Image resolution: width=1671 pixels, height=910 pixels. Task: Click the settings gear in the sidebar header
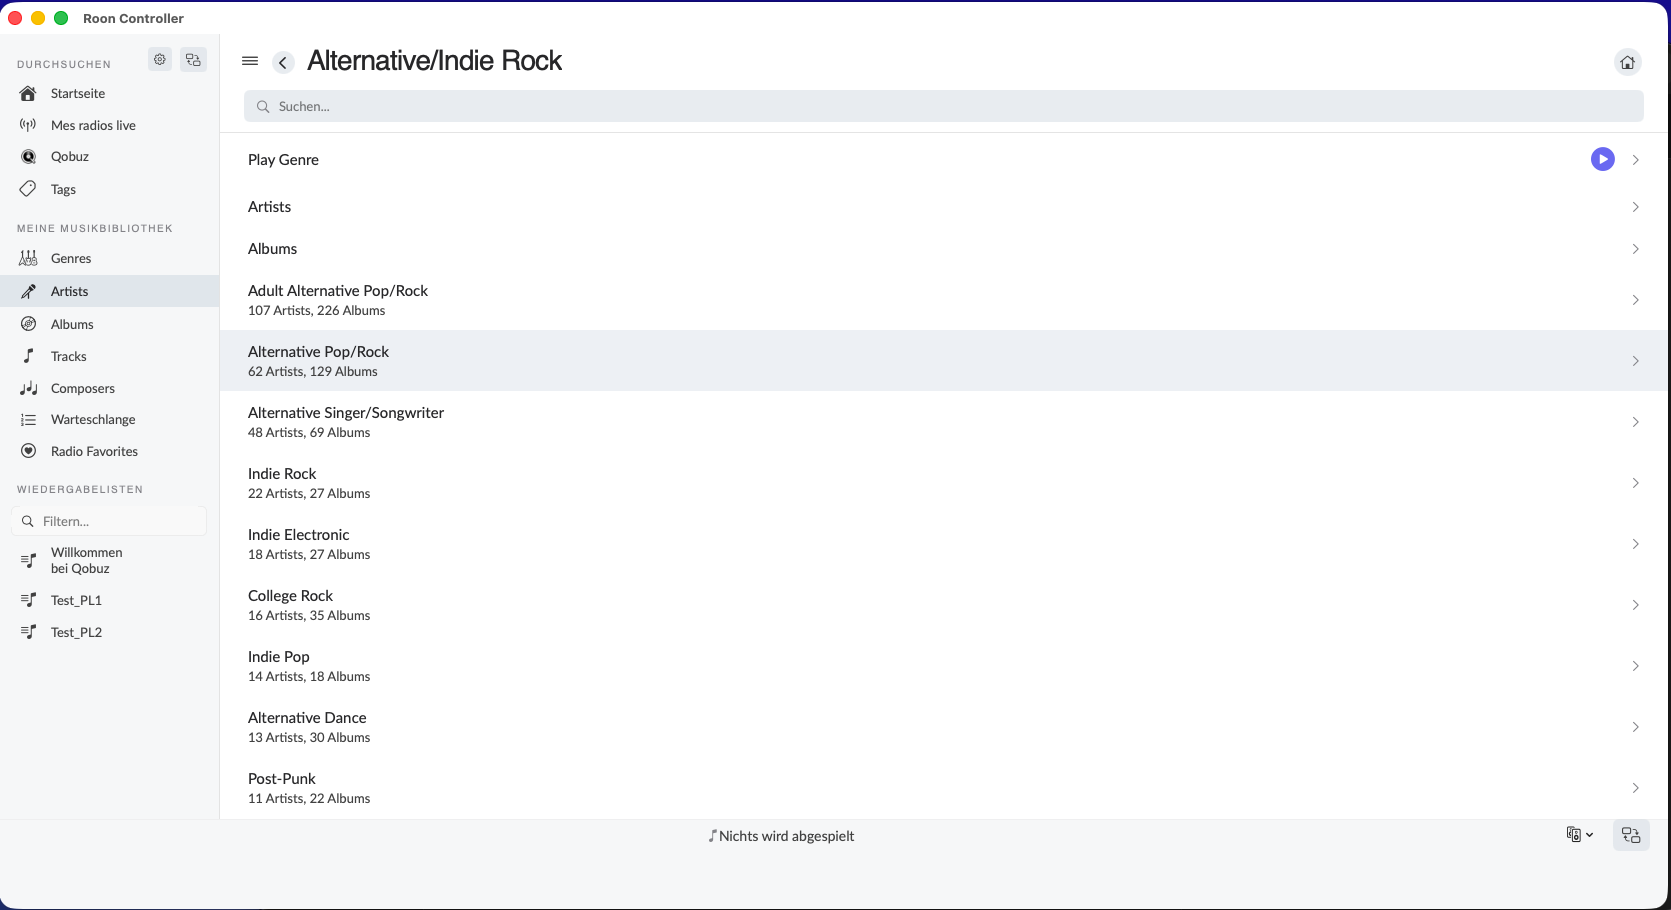(x=160, y=60)
